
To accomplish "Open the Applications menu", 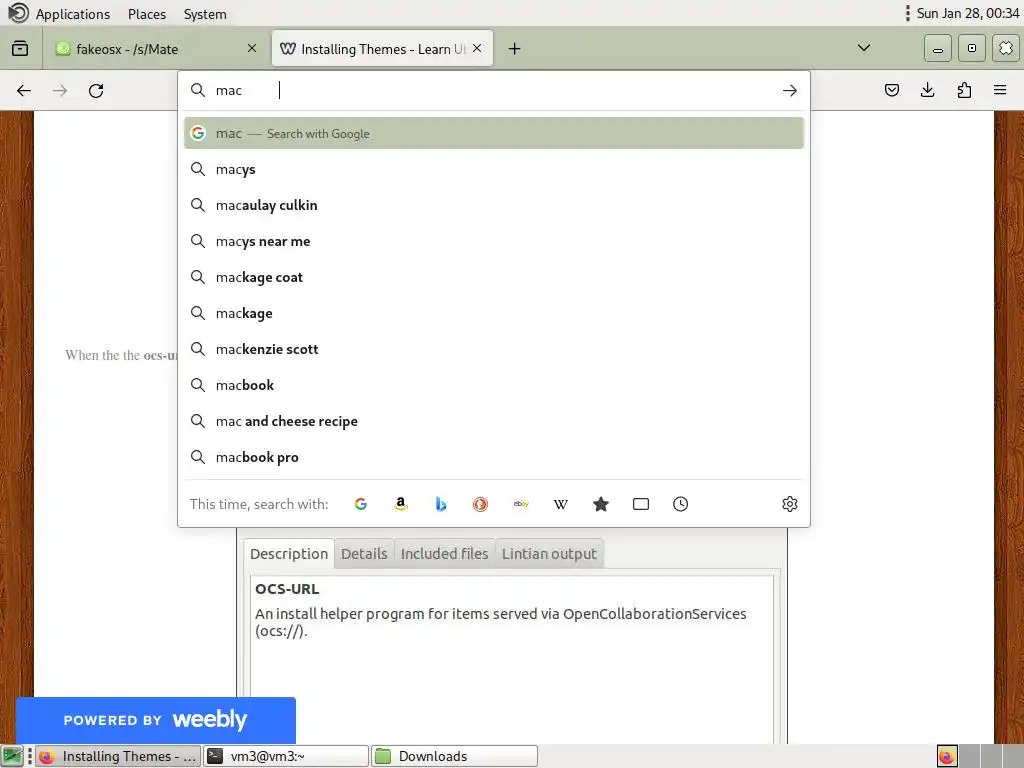I will (x=72, y=14).
